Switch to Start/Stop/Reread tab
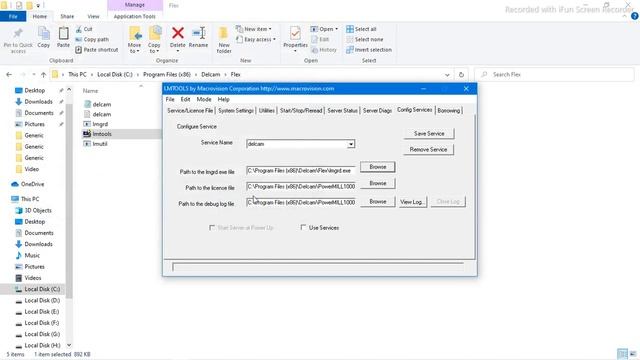Image resolution: width=640 pixels, height=360 pixels. pos(301,111)
